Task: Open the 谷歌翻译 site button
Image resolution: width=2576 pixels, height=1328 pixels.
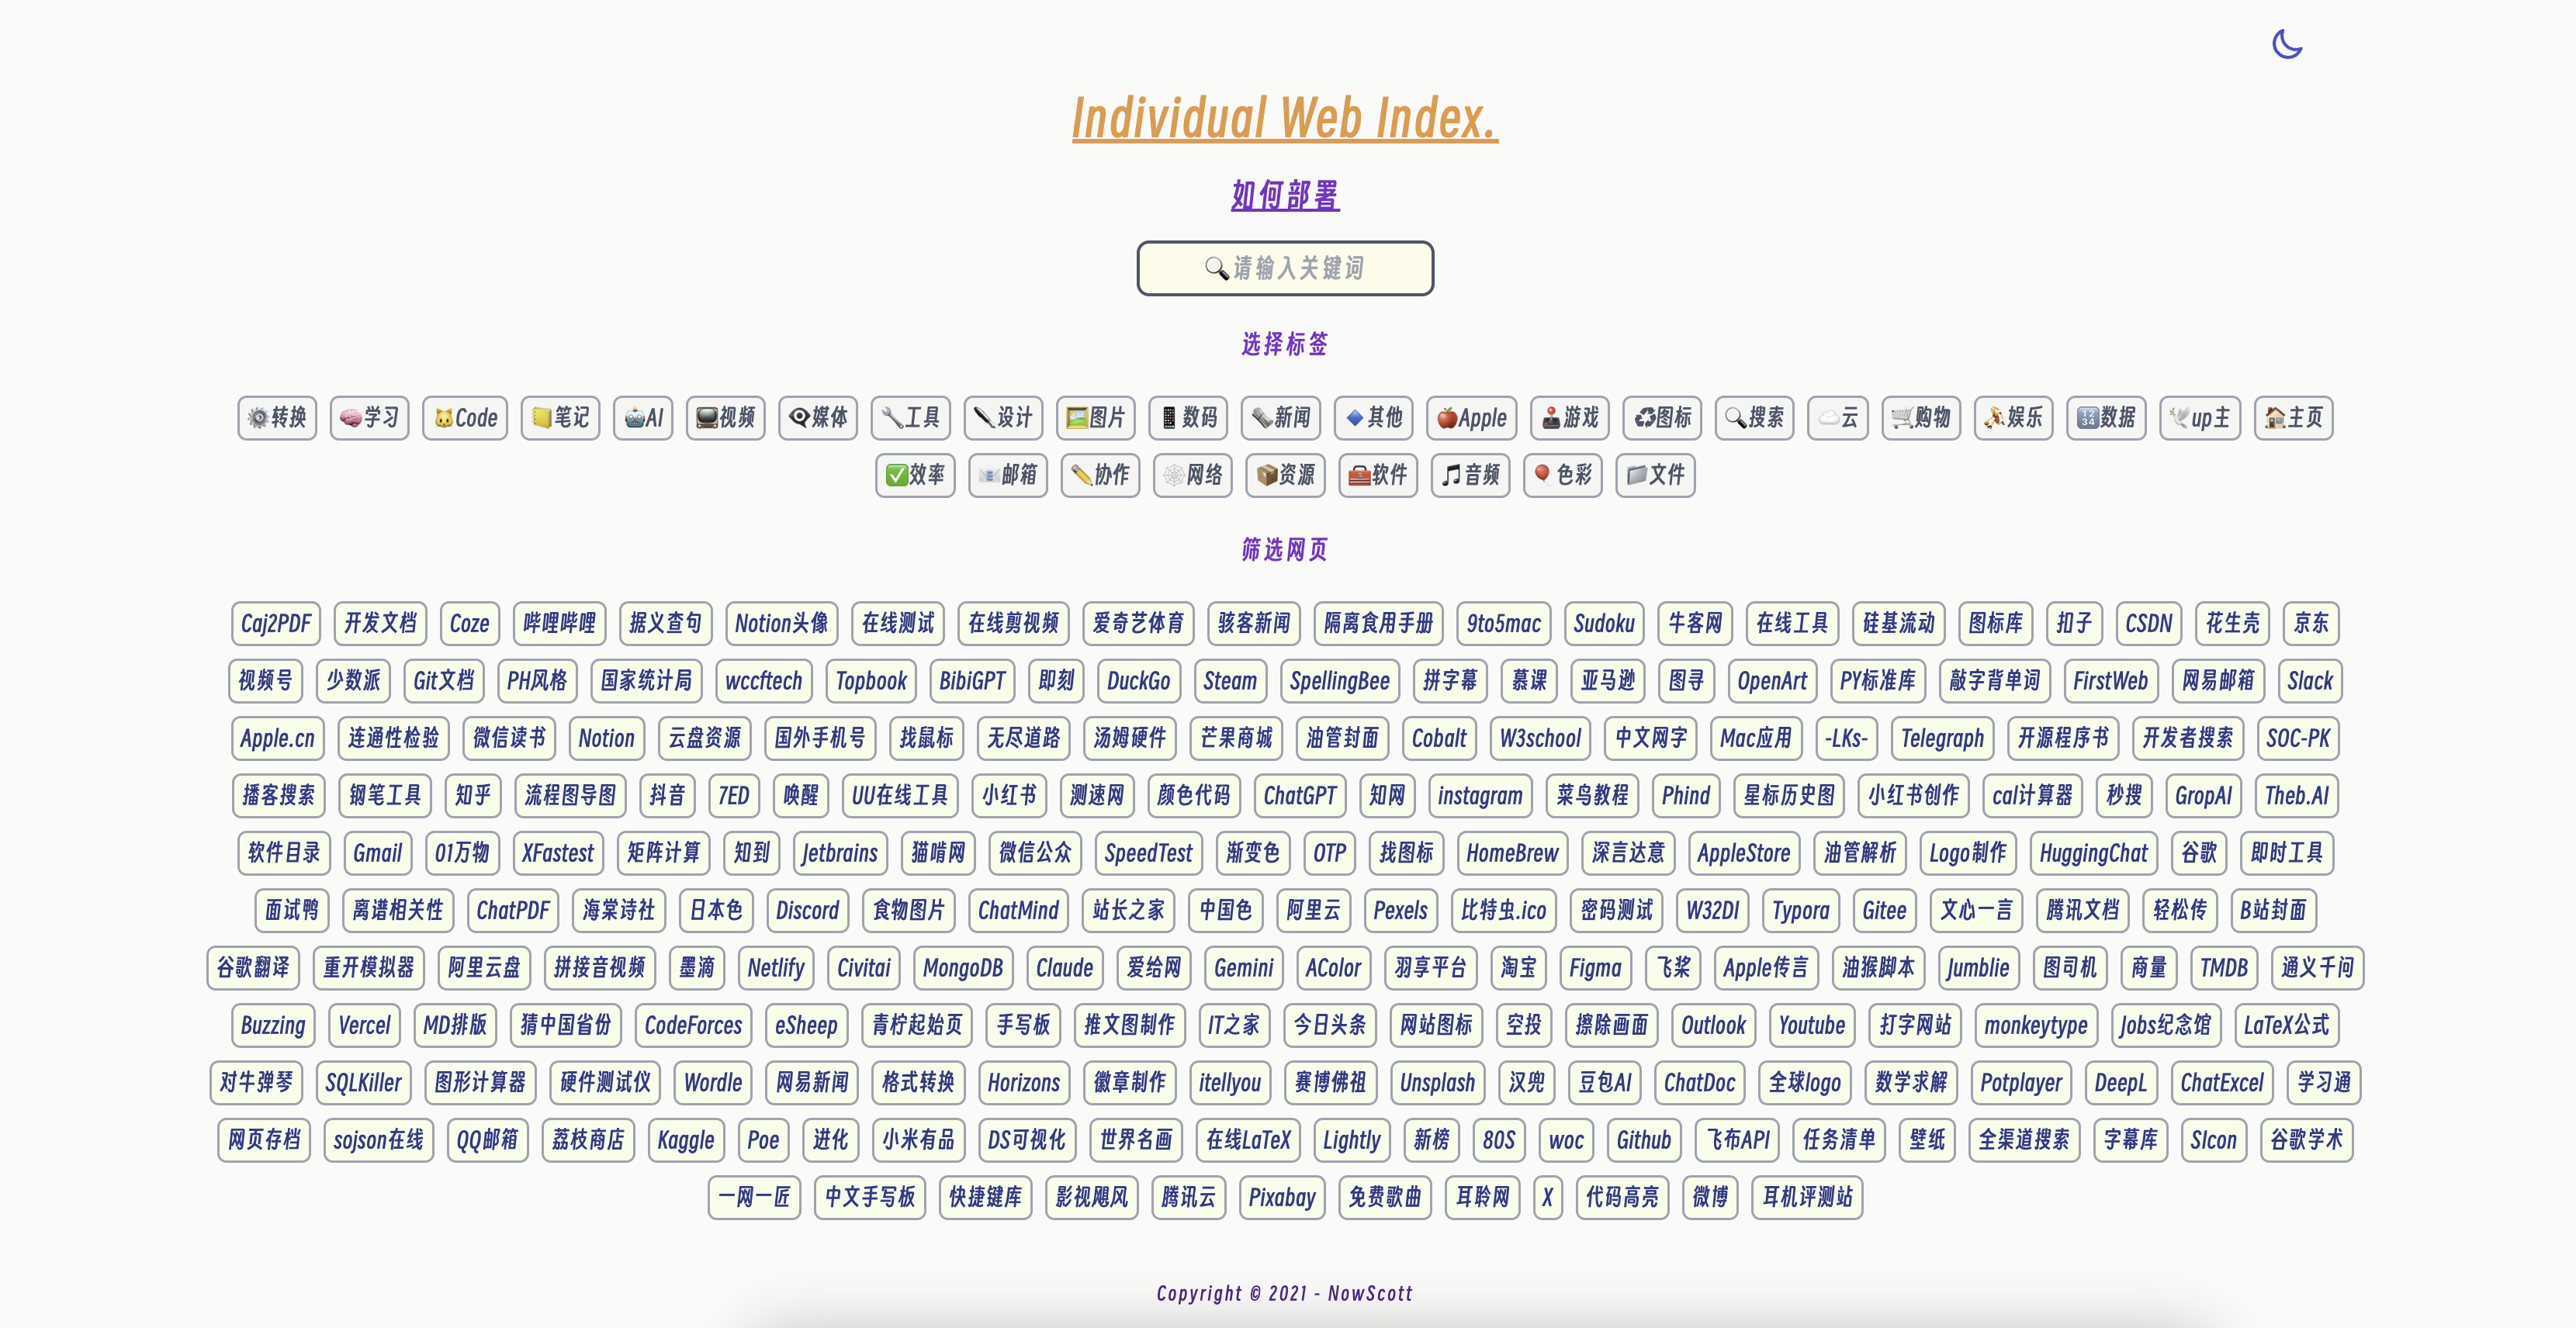Action: [253, 968]
